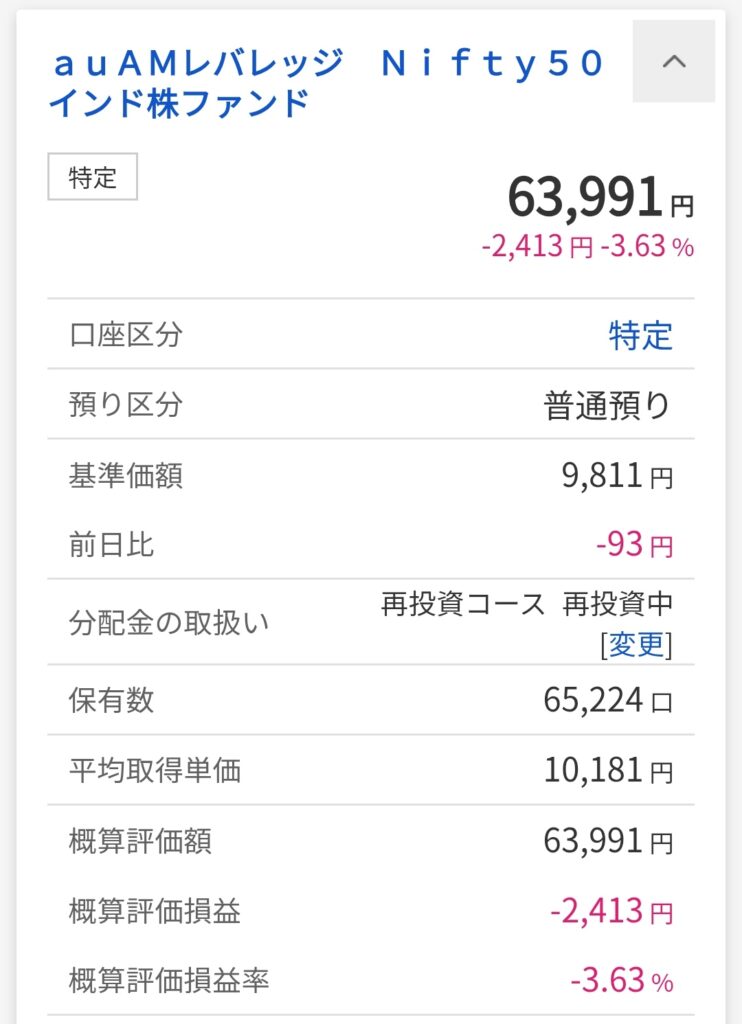742x1024 pixels.
Task: Click the 普通預り value text
Action: tap(606, 405)
